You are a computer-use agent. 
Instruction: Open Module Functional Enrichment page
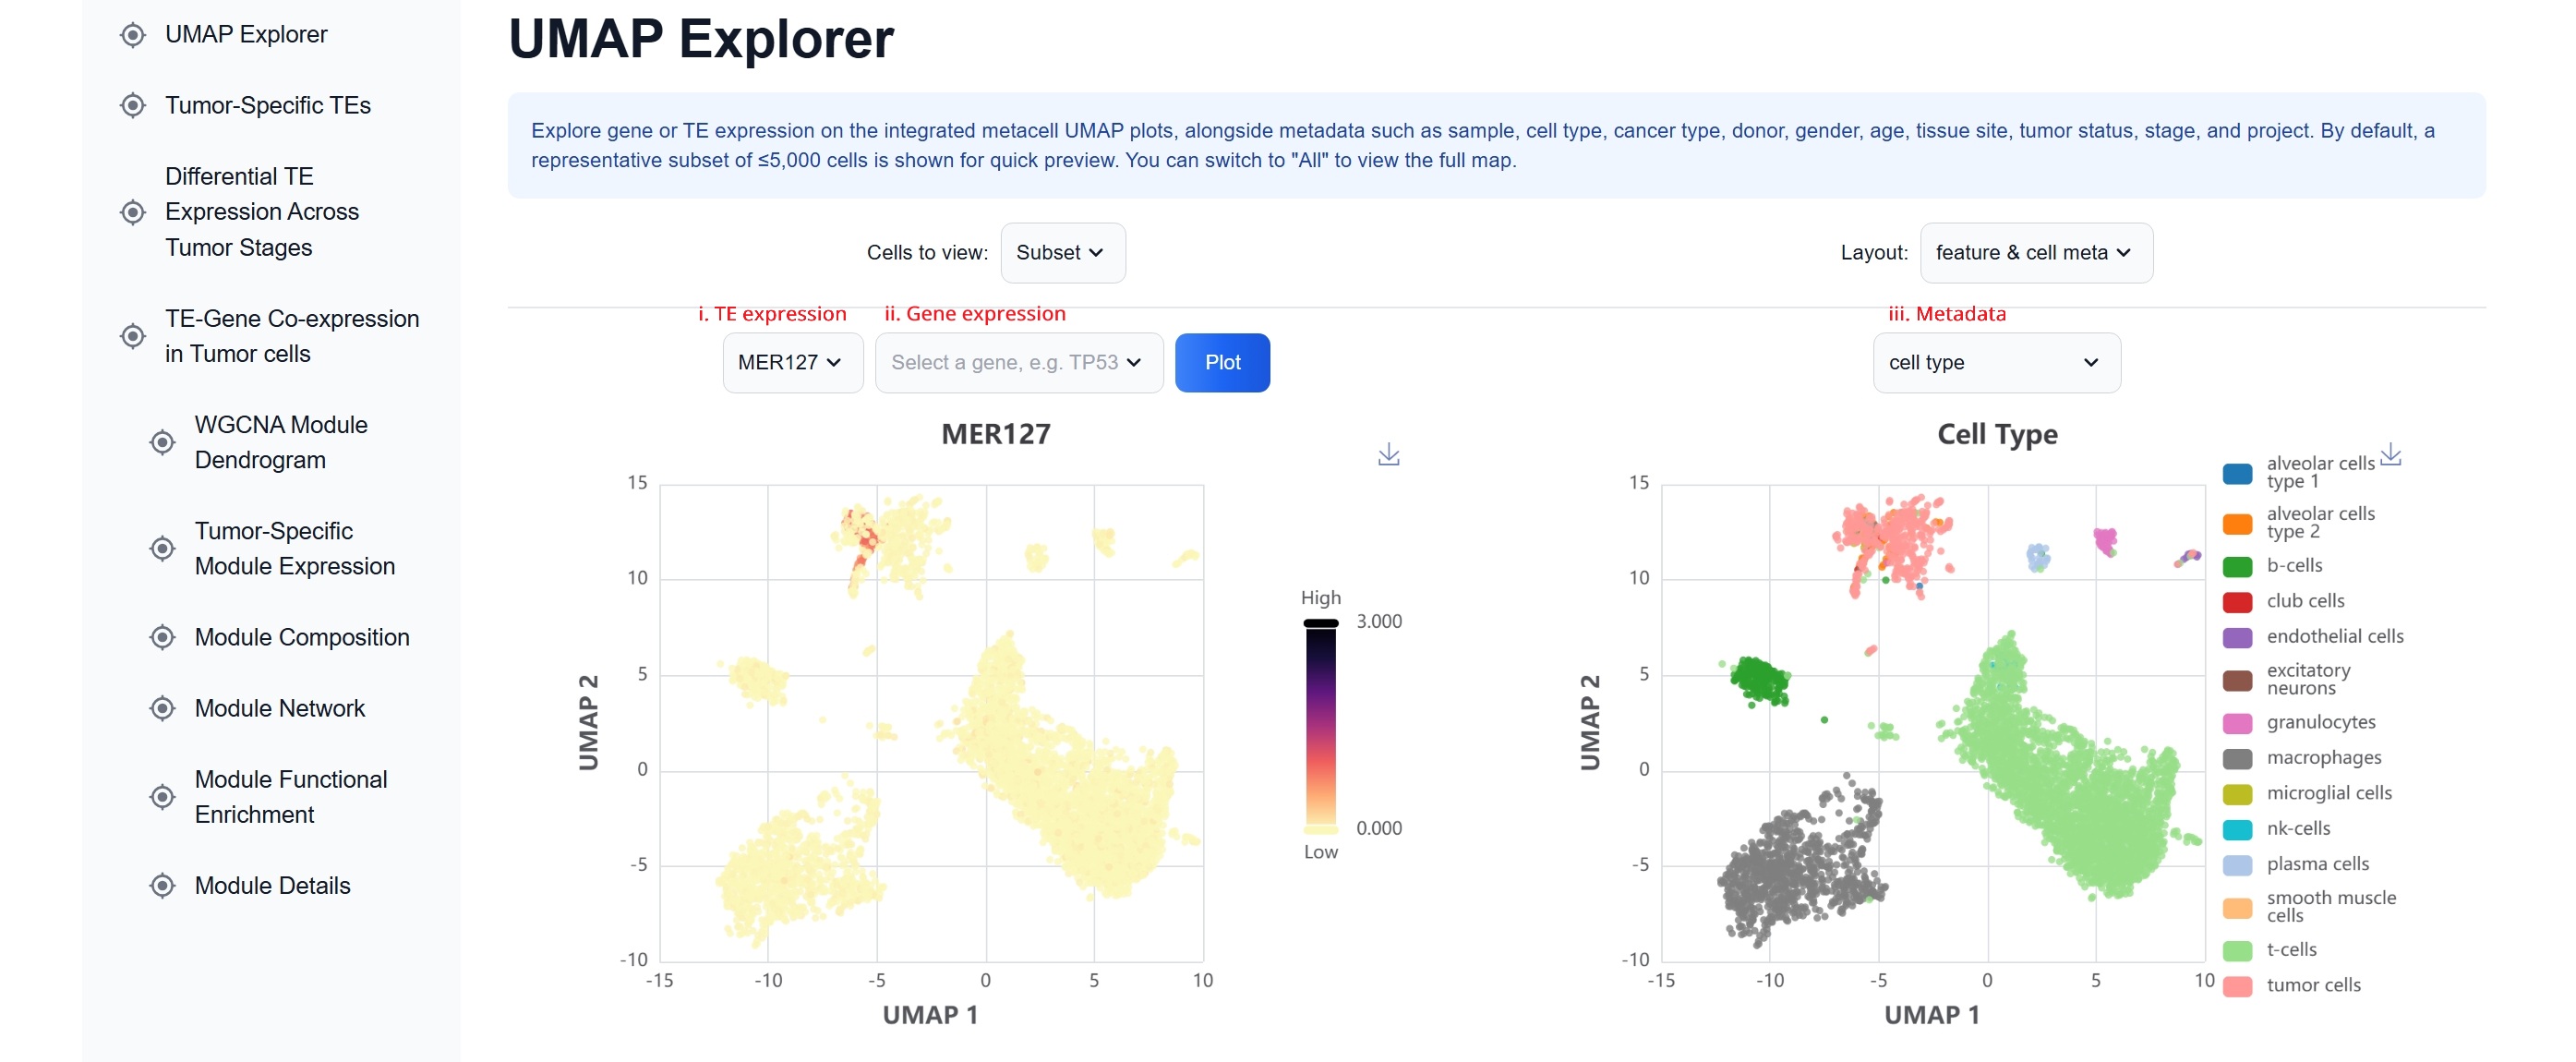coord(290,796)
